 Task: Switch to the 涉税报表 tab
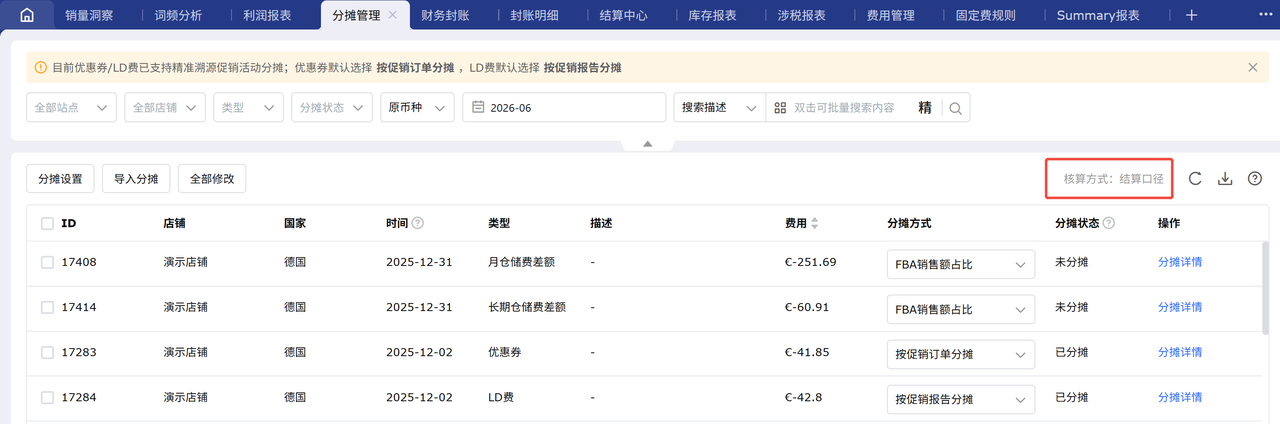point(801,15)
